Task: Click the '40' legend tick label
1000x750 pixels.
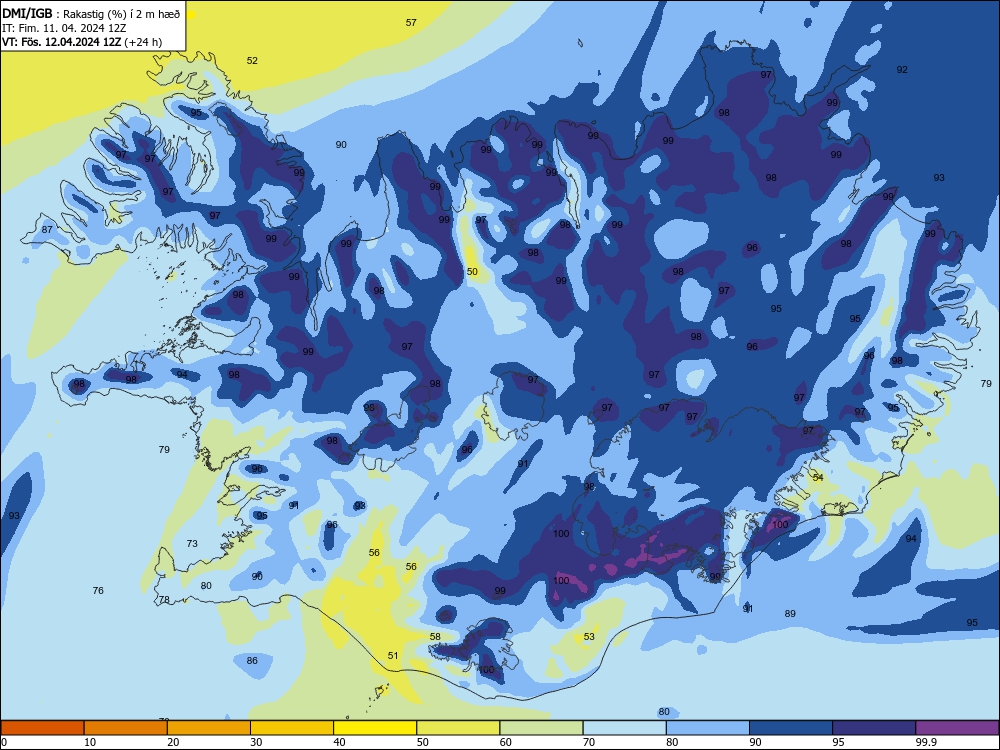Action: [x=339, y=742]
